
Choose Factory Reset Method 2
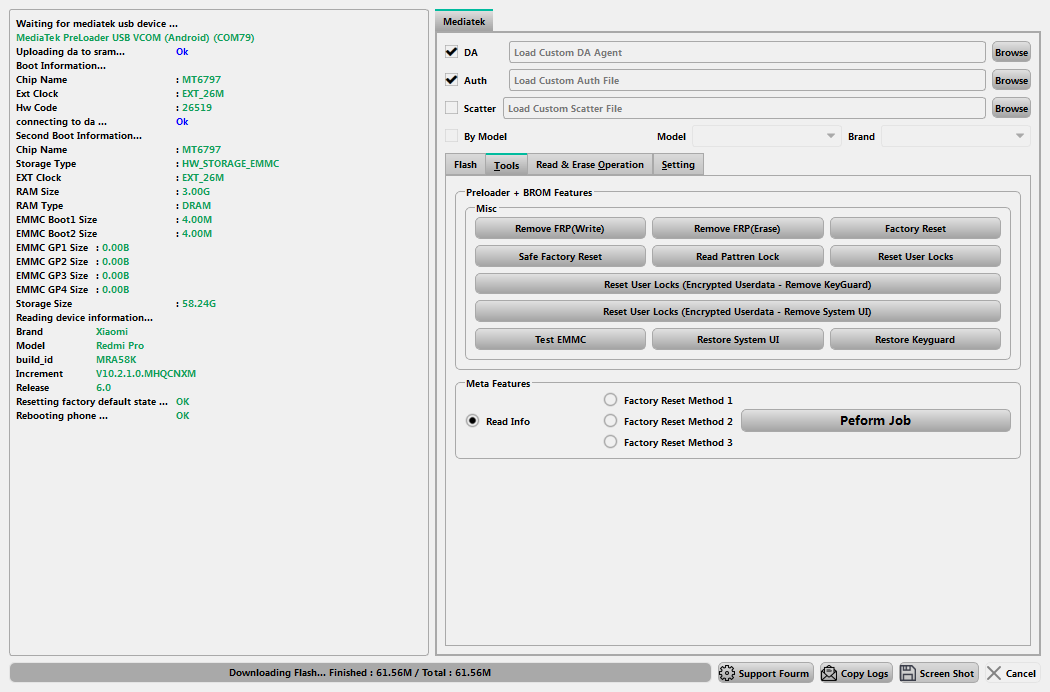[x=610, y=421]
